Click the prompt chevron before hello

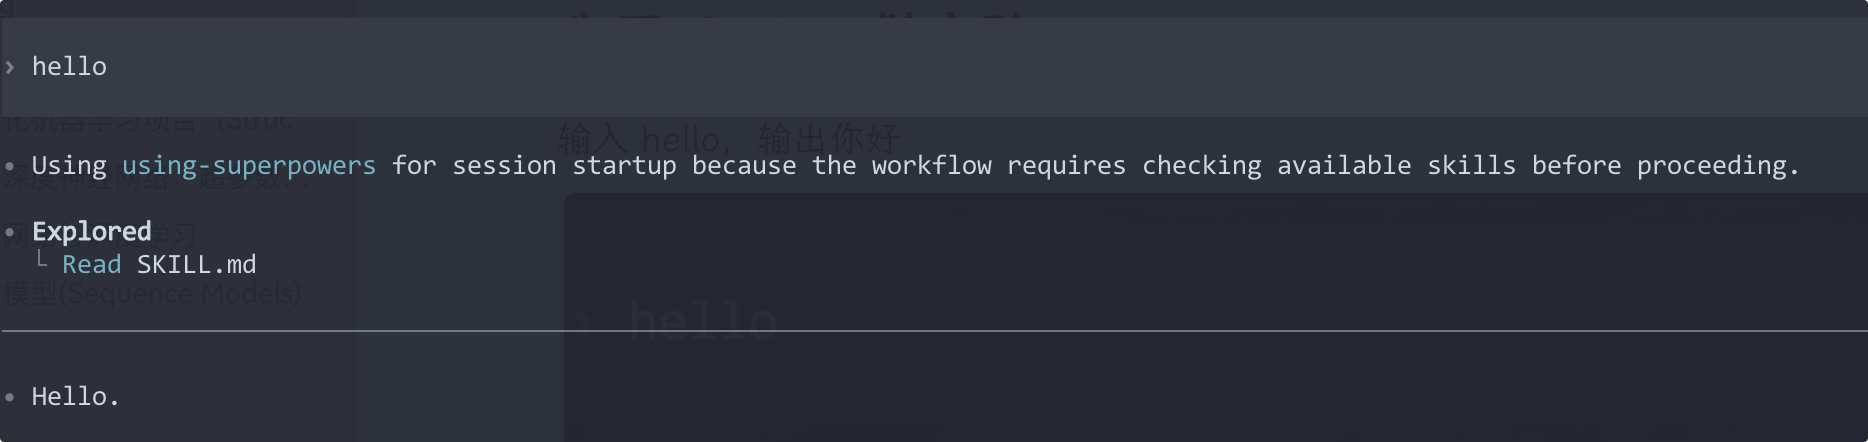[10, 67]
